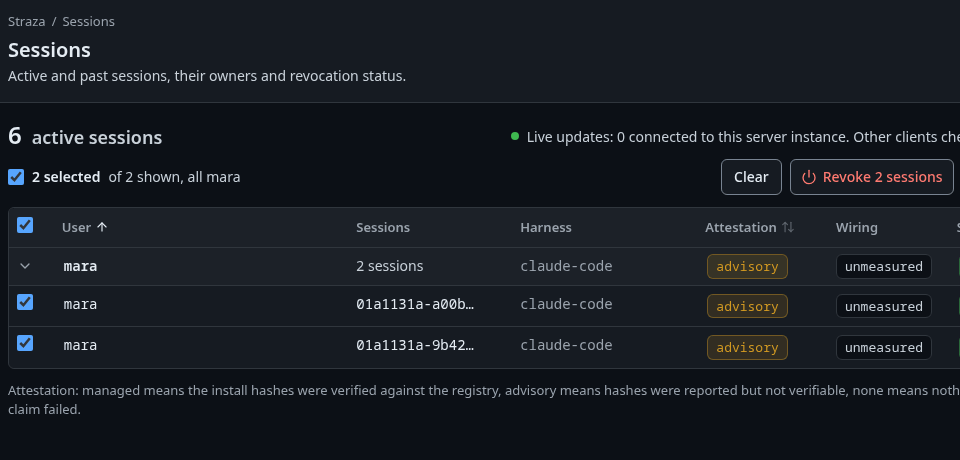Click the power icon in Revoke button
960x460 pixels.
point(809,177)
